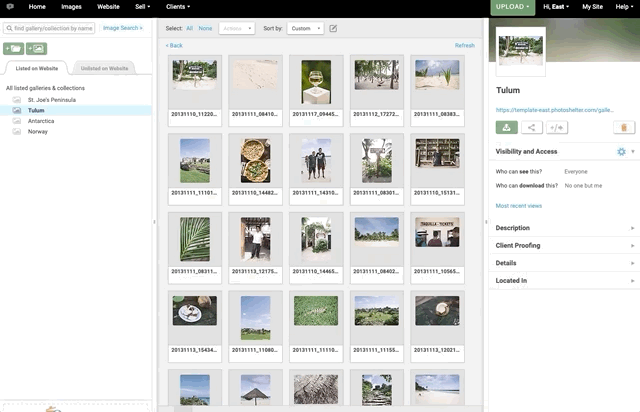Click the Antarctica gallery icon
The width and height of the screenshot is (640, 412).
[x=17, y=121]
